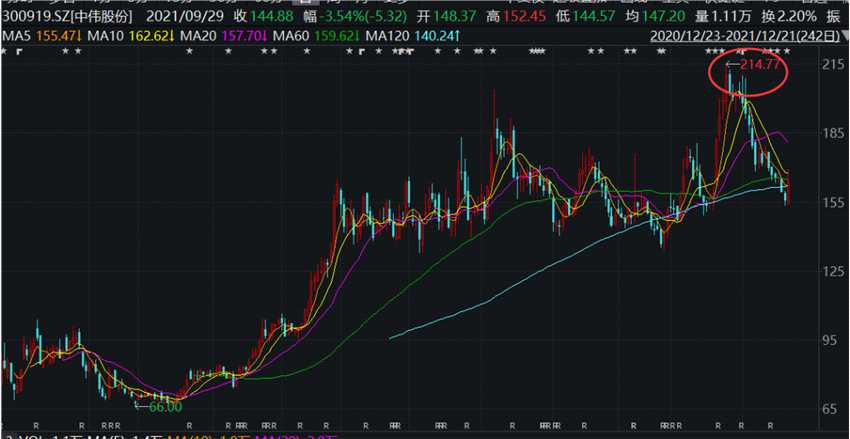Select the day low price 144.57
The height and width of the screenshot is (439, 850).
(x=594, y=17)
